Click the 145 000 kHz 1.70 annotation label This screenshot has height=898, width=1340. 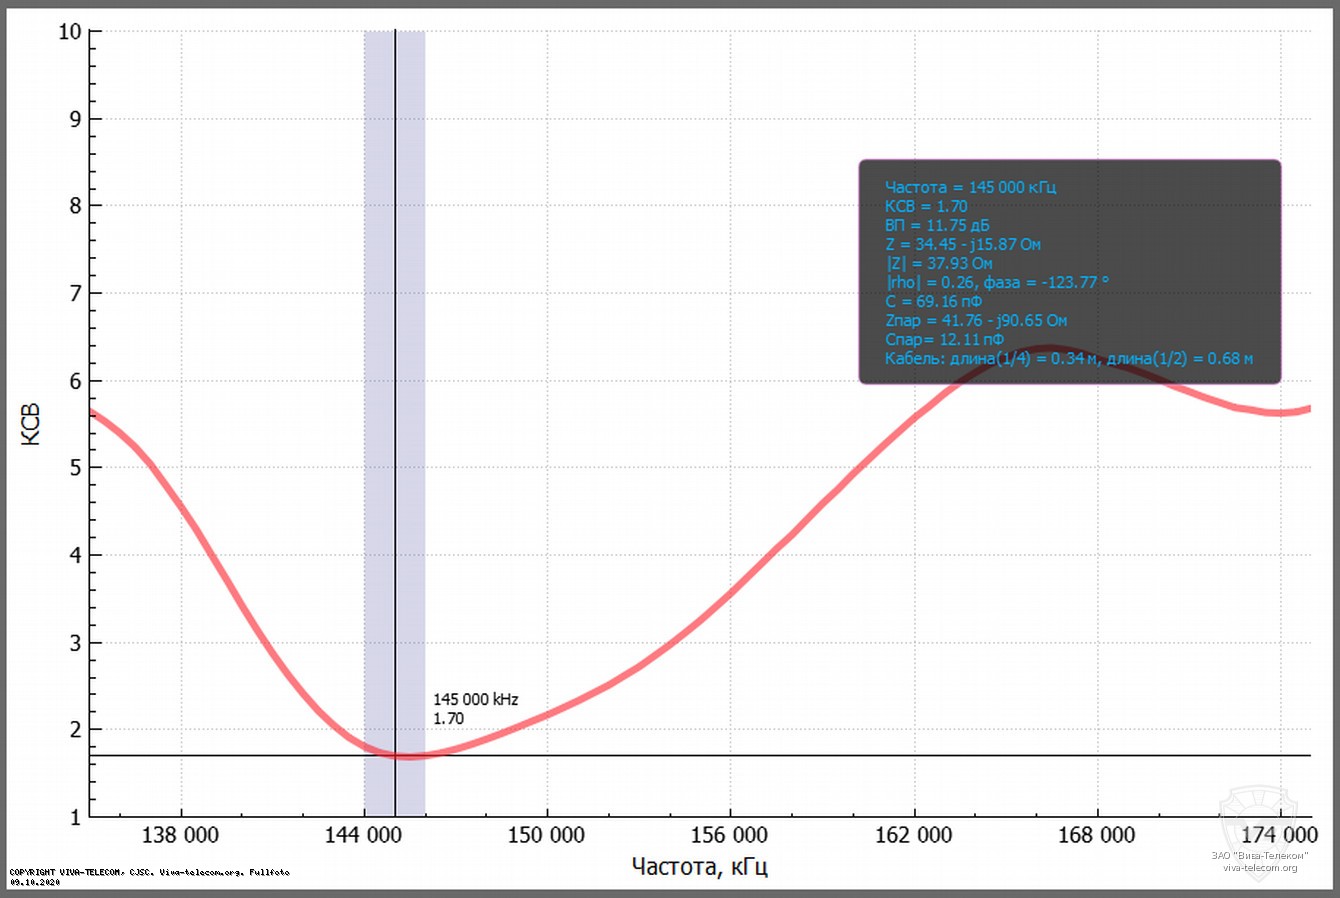pos(478,708)
